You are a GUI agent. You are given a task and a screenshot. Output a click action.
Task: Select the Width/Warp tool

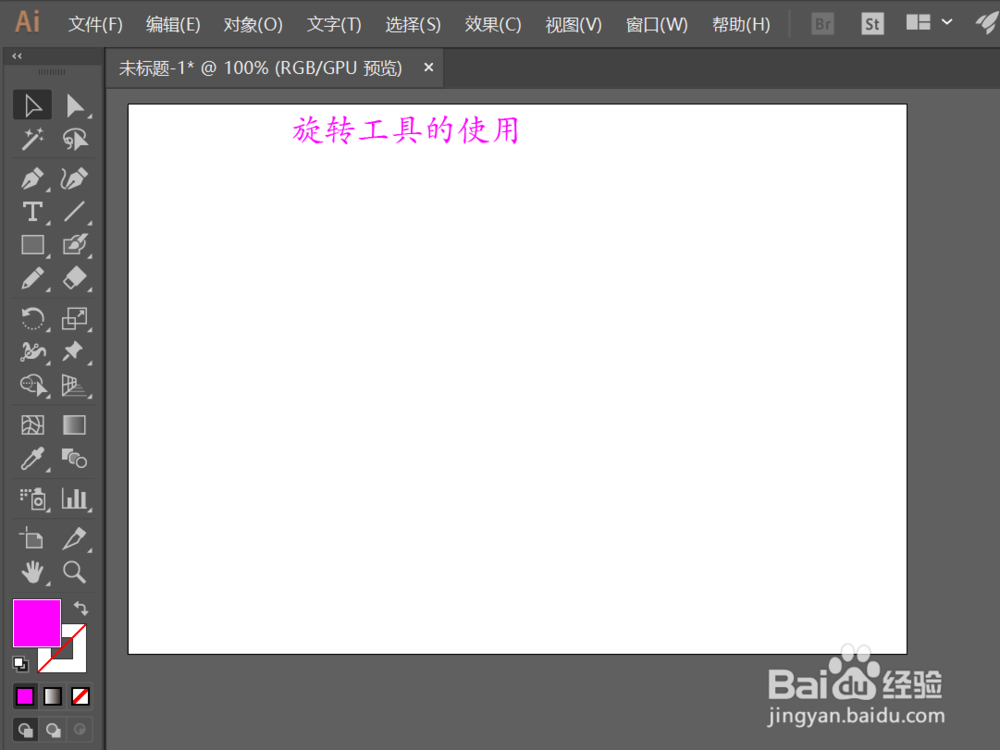click(32, 351)
